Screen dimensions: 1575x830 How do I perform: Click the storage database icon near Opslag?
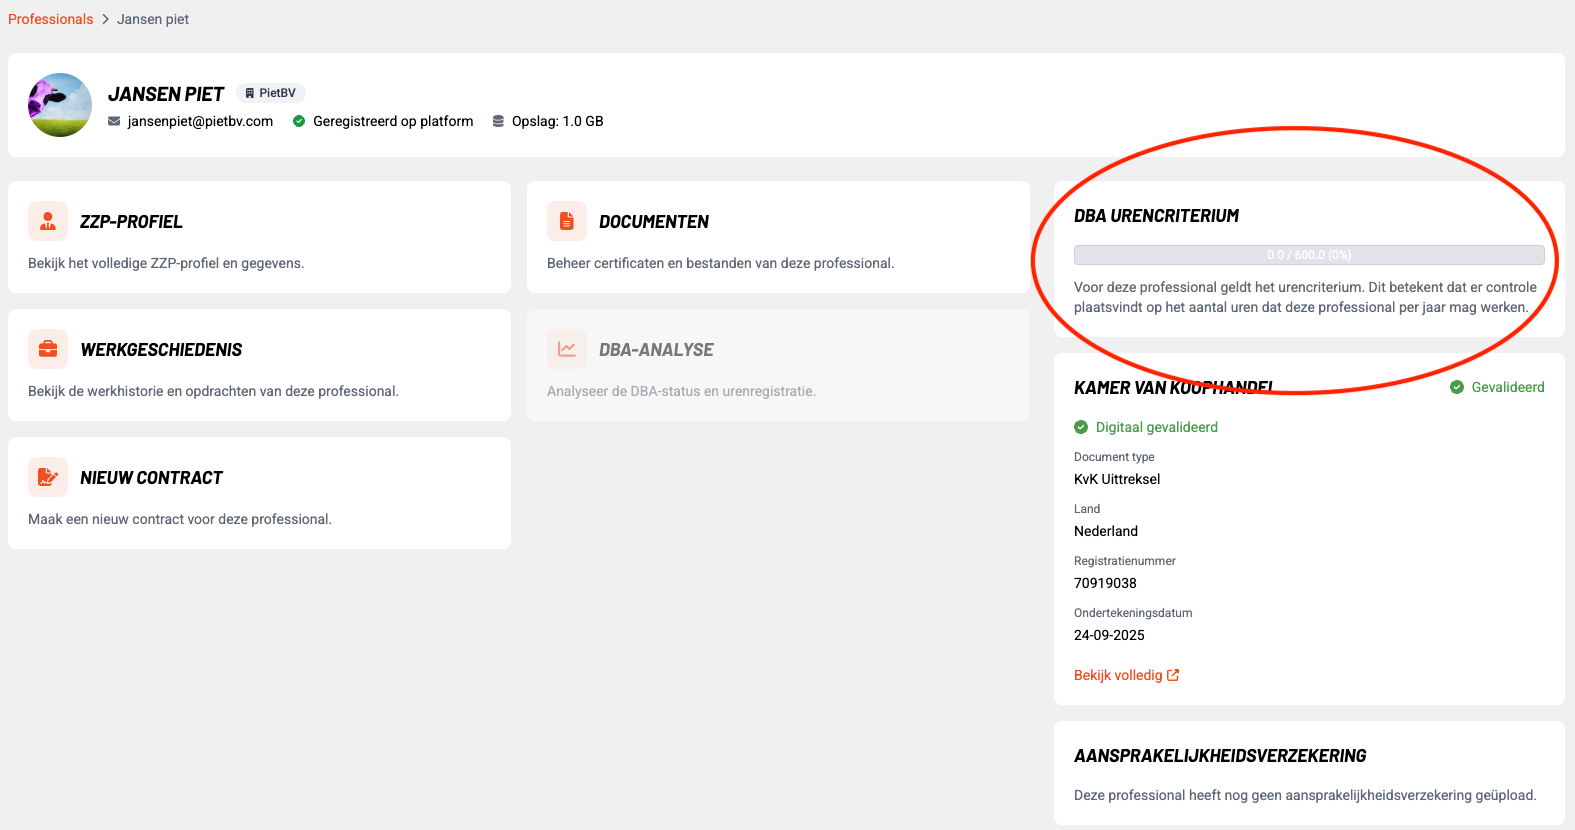pyautogui.click(x=498, y=121)
